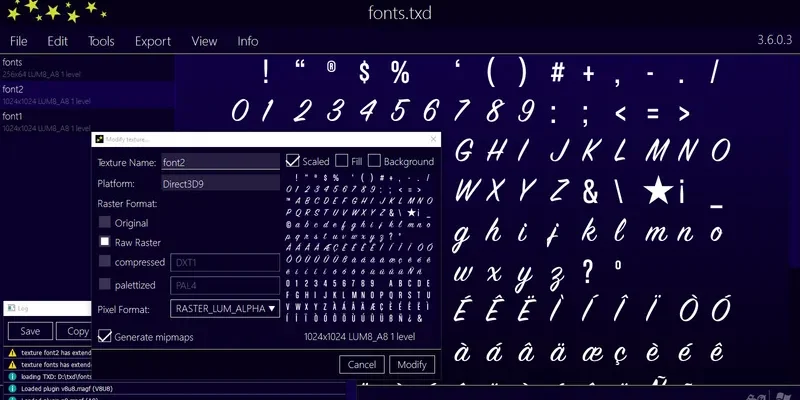Click the 'Loaded plugin v8u8.magf (V8U8)' log entry
800x400 pixels.
[x=67, y=389]
